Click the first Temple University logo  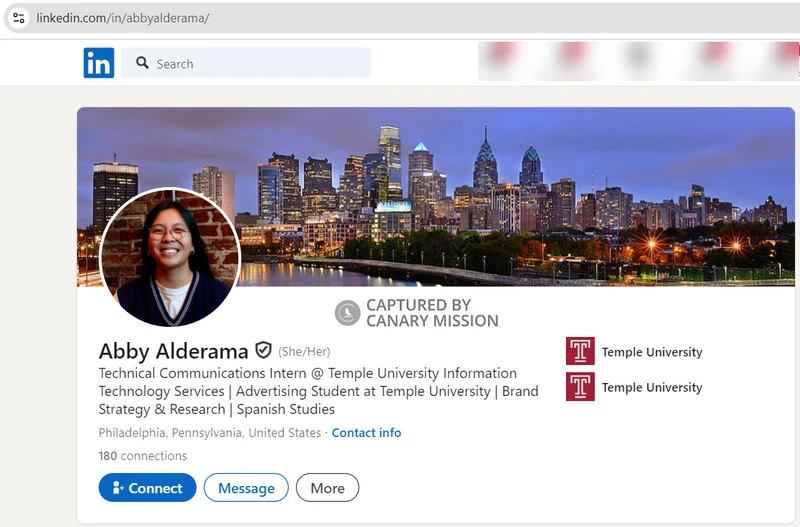click(x=580, y=351)
